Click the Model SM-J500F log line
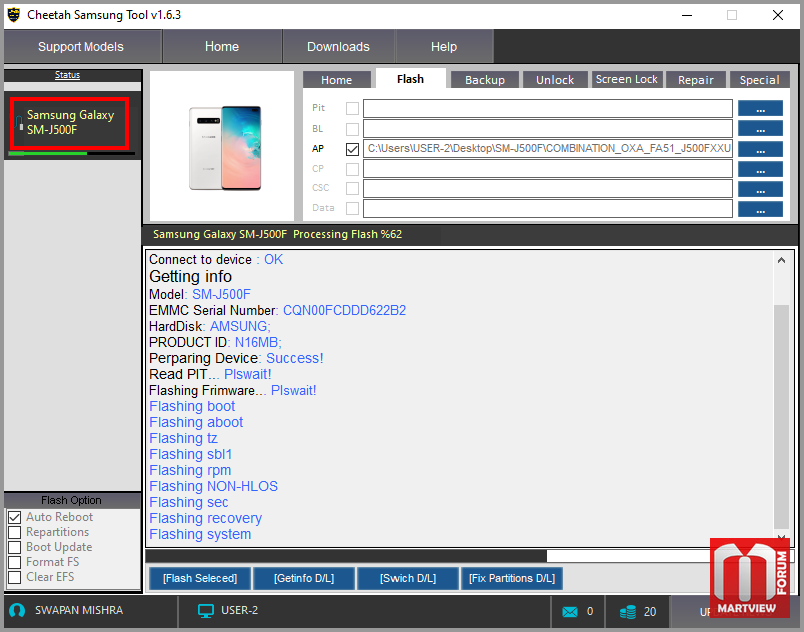The image size is (804, 632). pos(200,295)
